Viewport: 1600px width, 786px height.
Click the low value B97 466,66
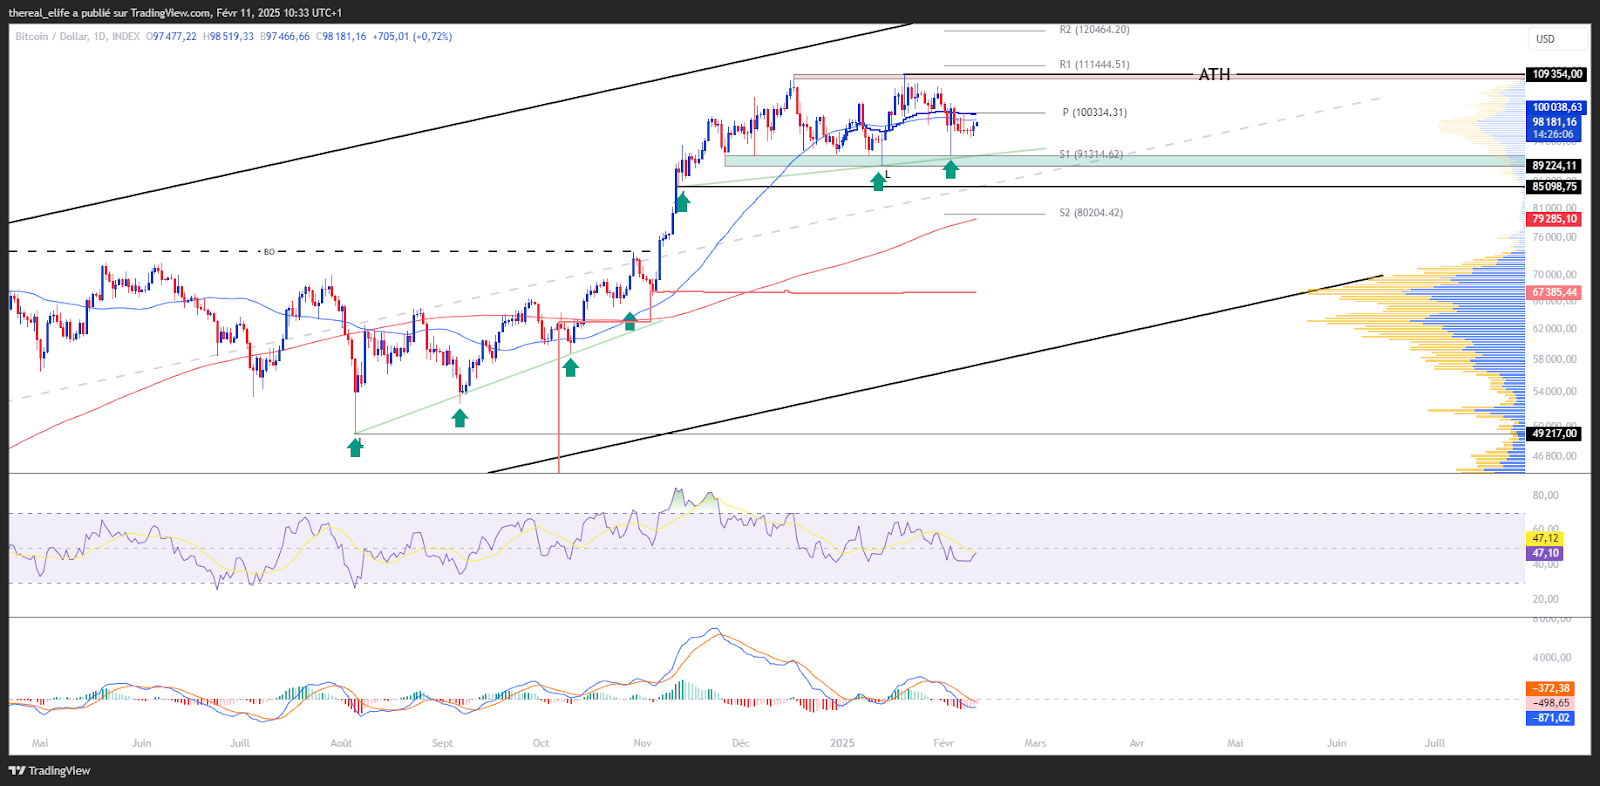(x=285, y=36)
